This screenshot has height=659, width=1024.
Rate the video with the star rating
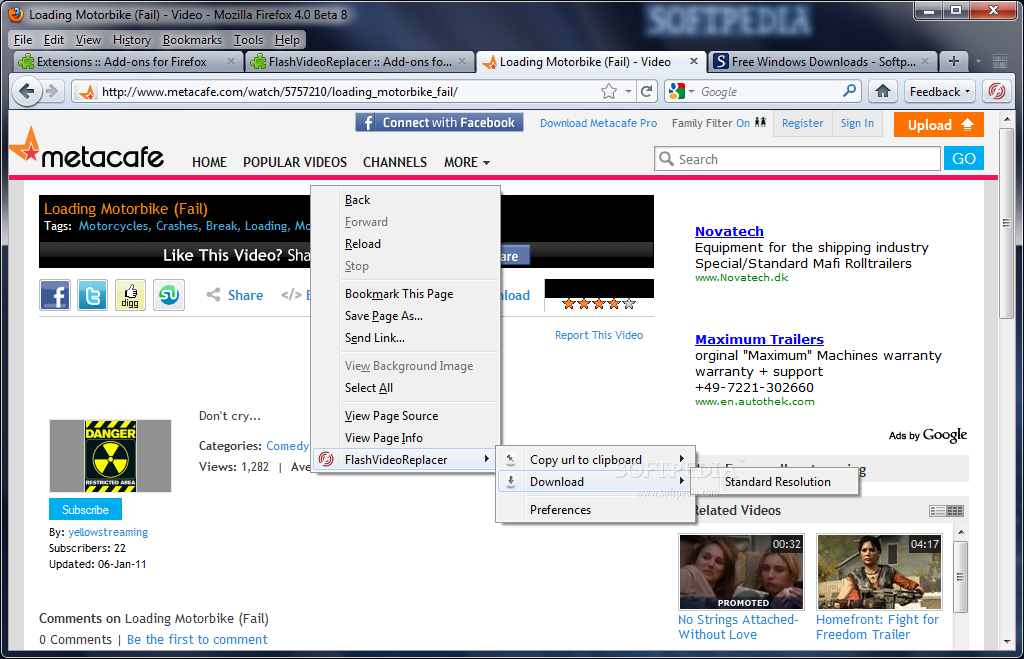(599, 304)
